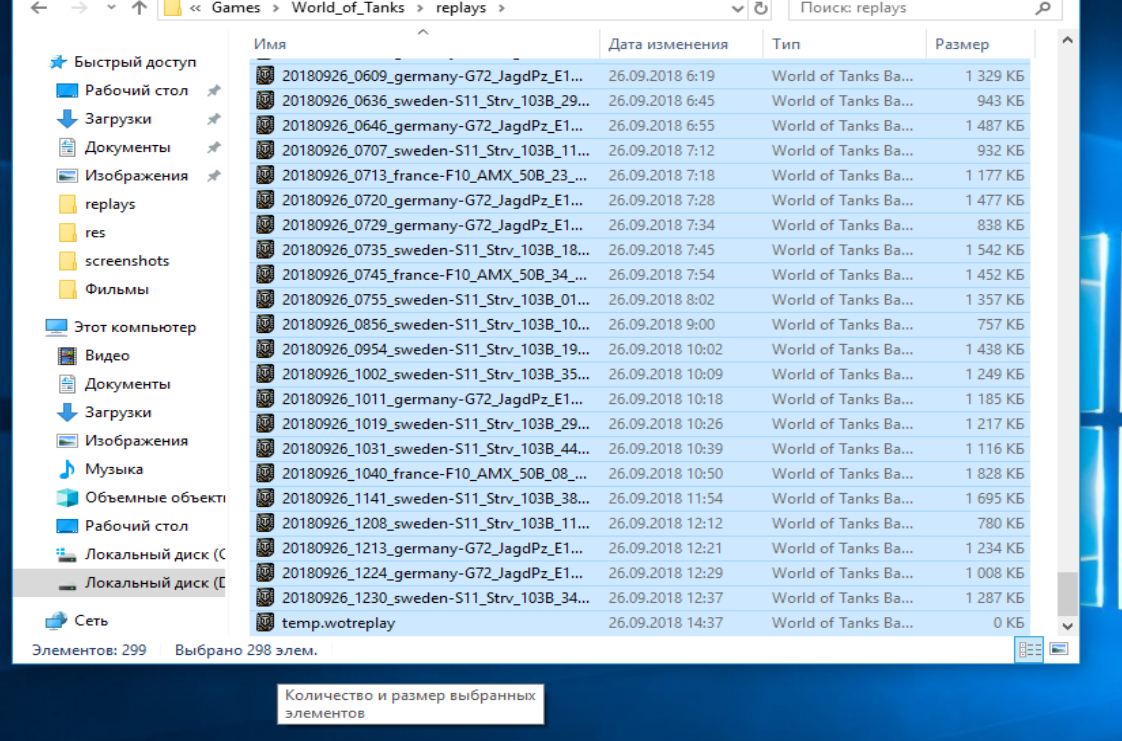Select file 20180926_0856_sweden-S11_Strv_103B
1122x741 pixels.
(x=436, y=325)
